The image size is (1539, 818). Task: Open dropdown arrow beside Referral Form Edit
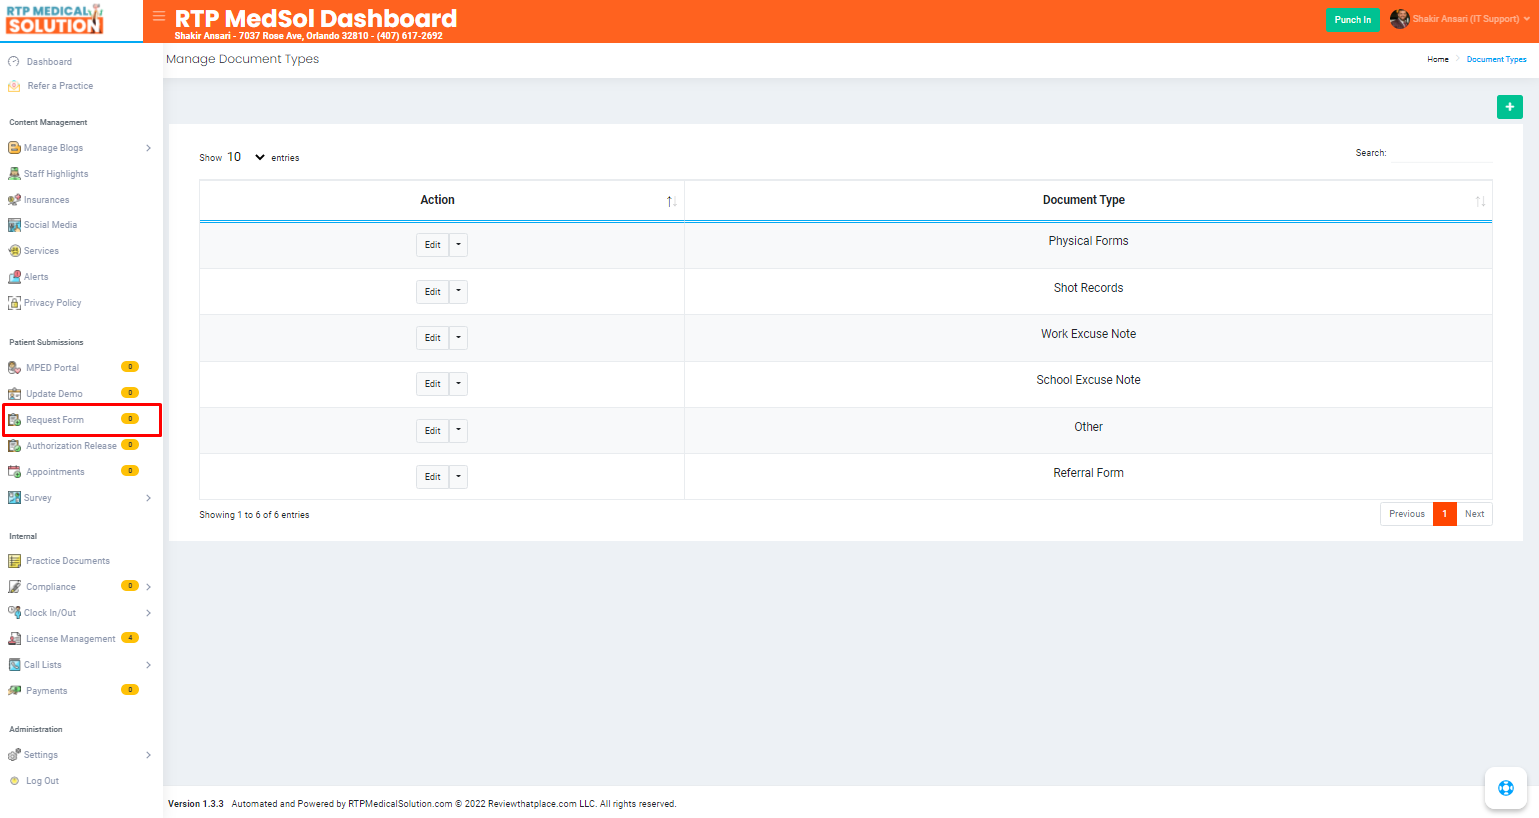[x=458, y=477]
